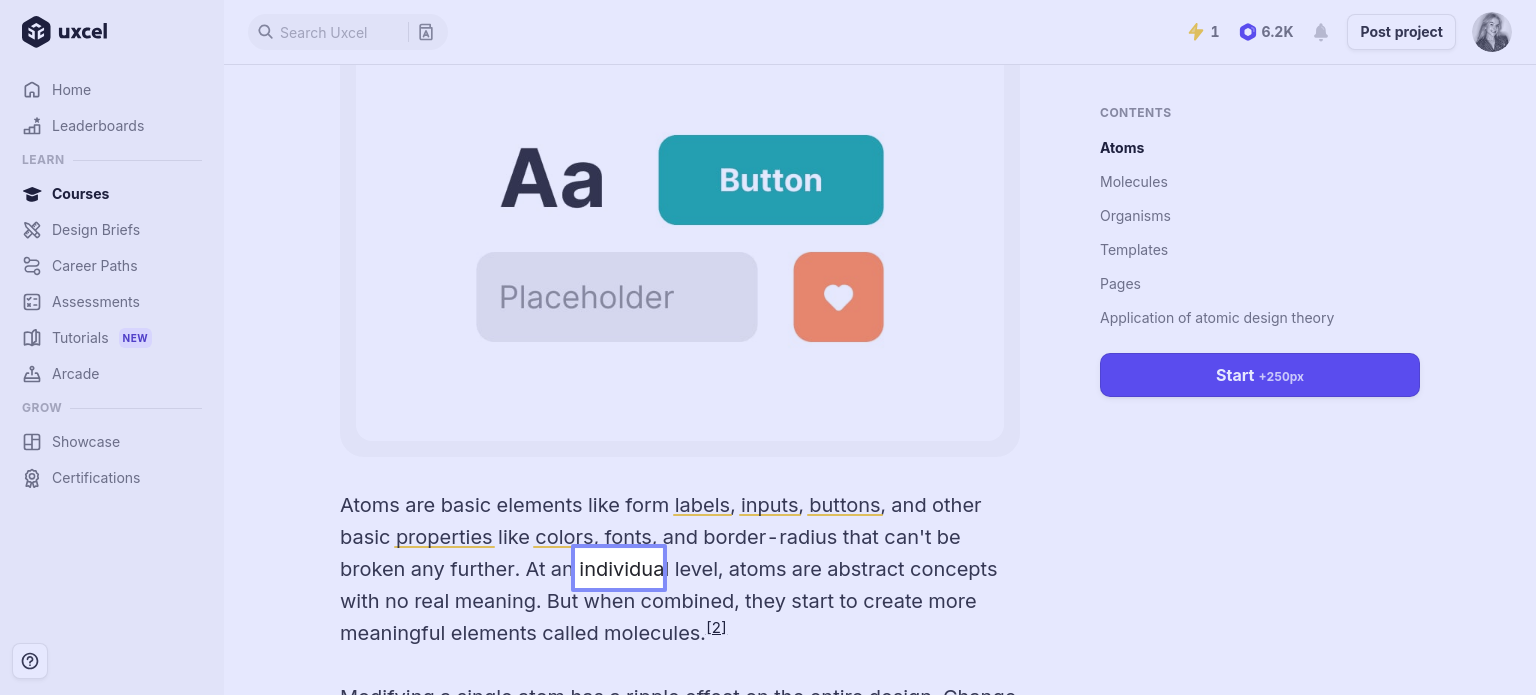The width and height of the screenshot is (1536, 695).
Task: Select Tutorials in the sidebar
Action: tap(80, 338)
